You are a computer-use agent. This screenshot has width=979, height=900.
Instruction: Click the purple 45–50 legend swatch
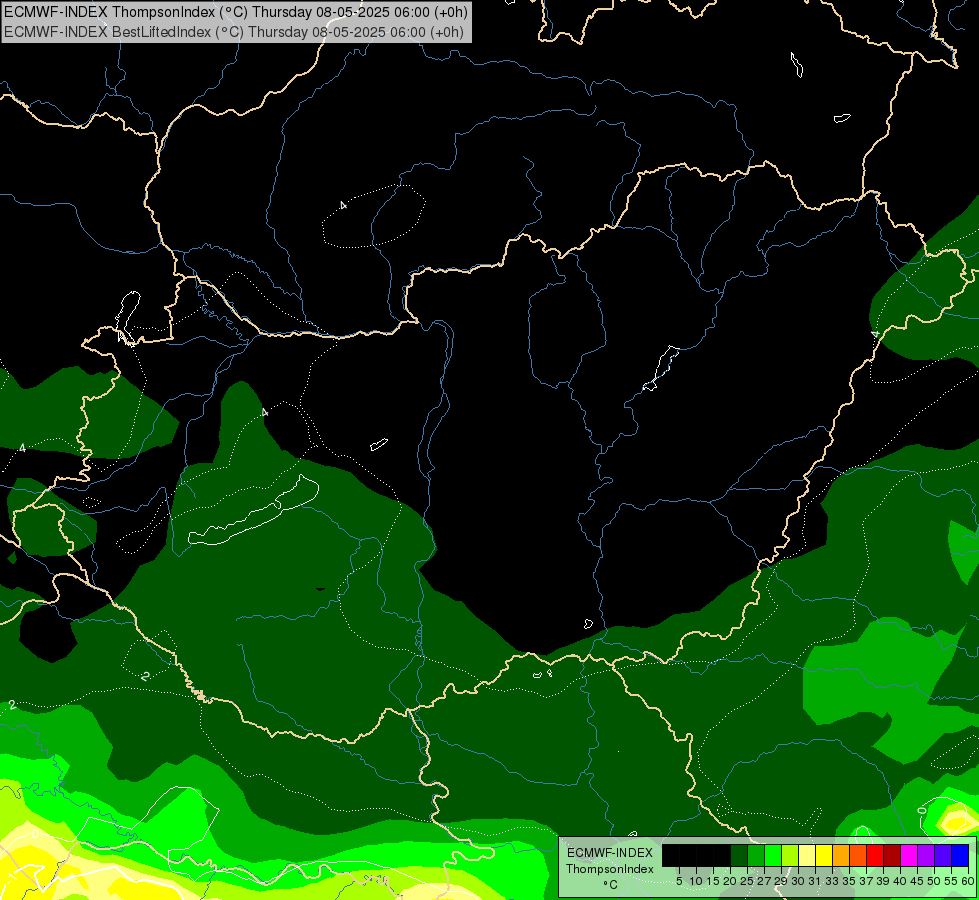tap(926, 855)
